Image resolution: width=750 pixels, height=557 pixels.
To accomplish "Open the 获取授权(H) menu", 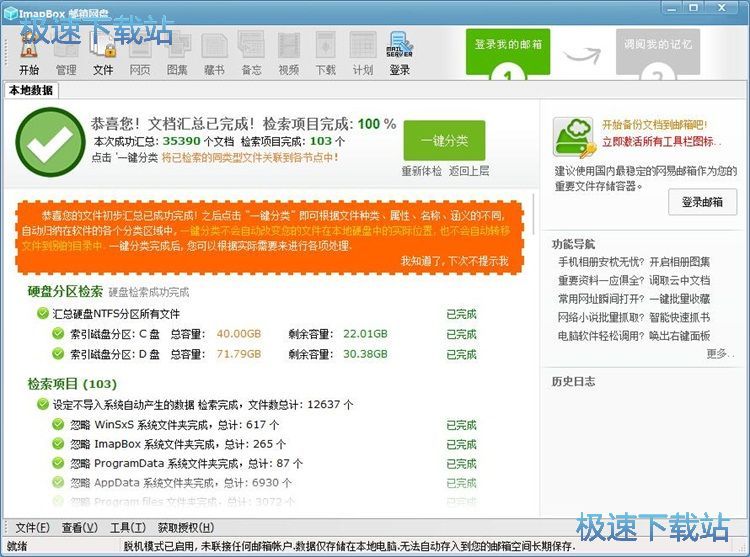I will (x=186, y=528).
